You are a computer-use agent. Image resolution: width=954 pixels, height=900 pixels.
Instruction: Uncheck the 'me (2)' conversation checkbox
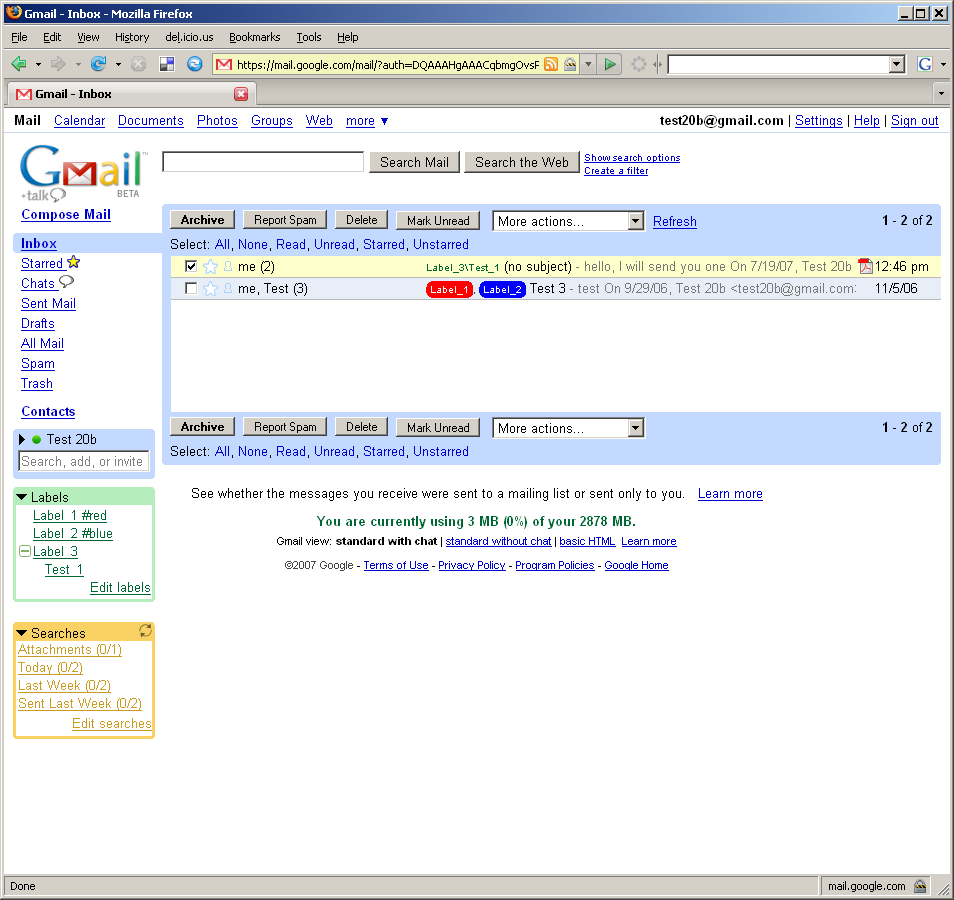click(191, 266)
